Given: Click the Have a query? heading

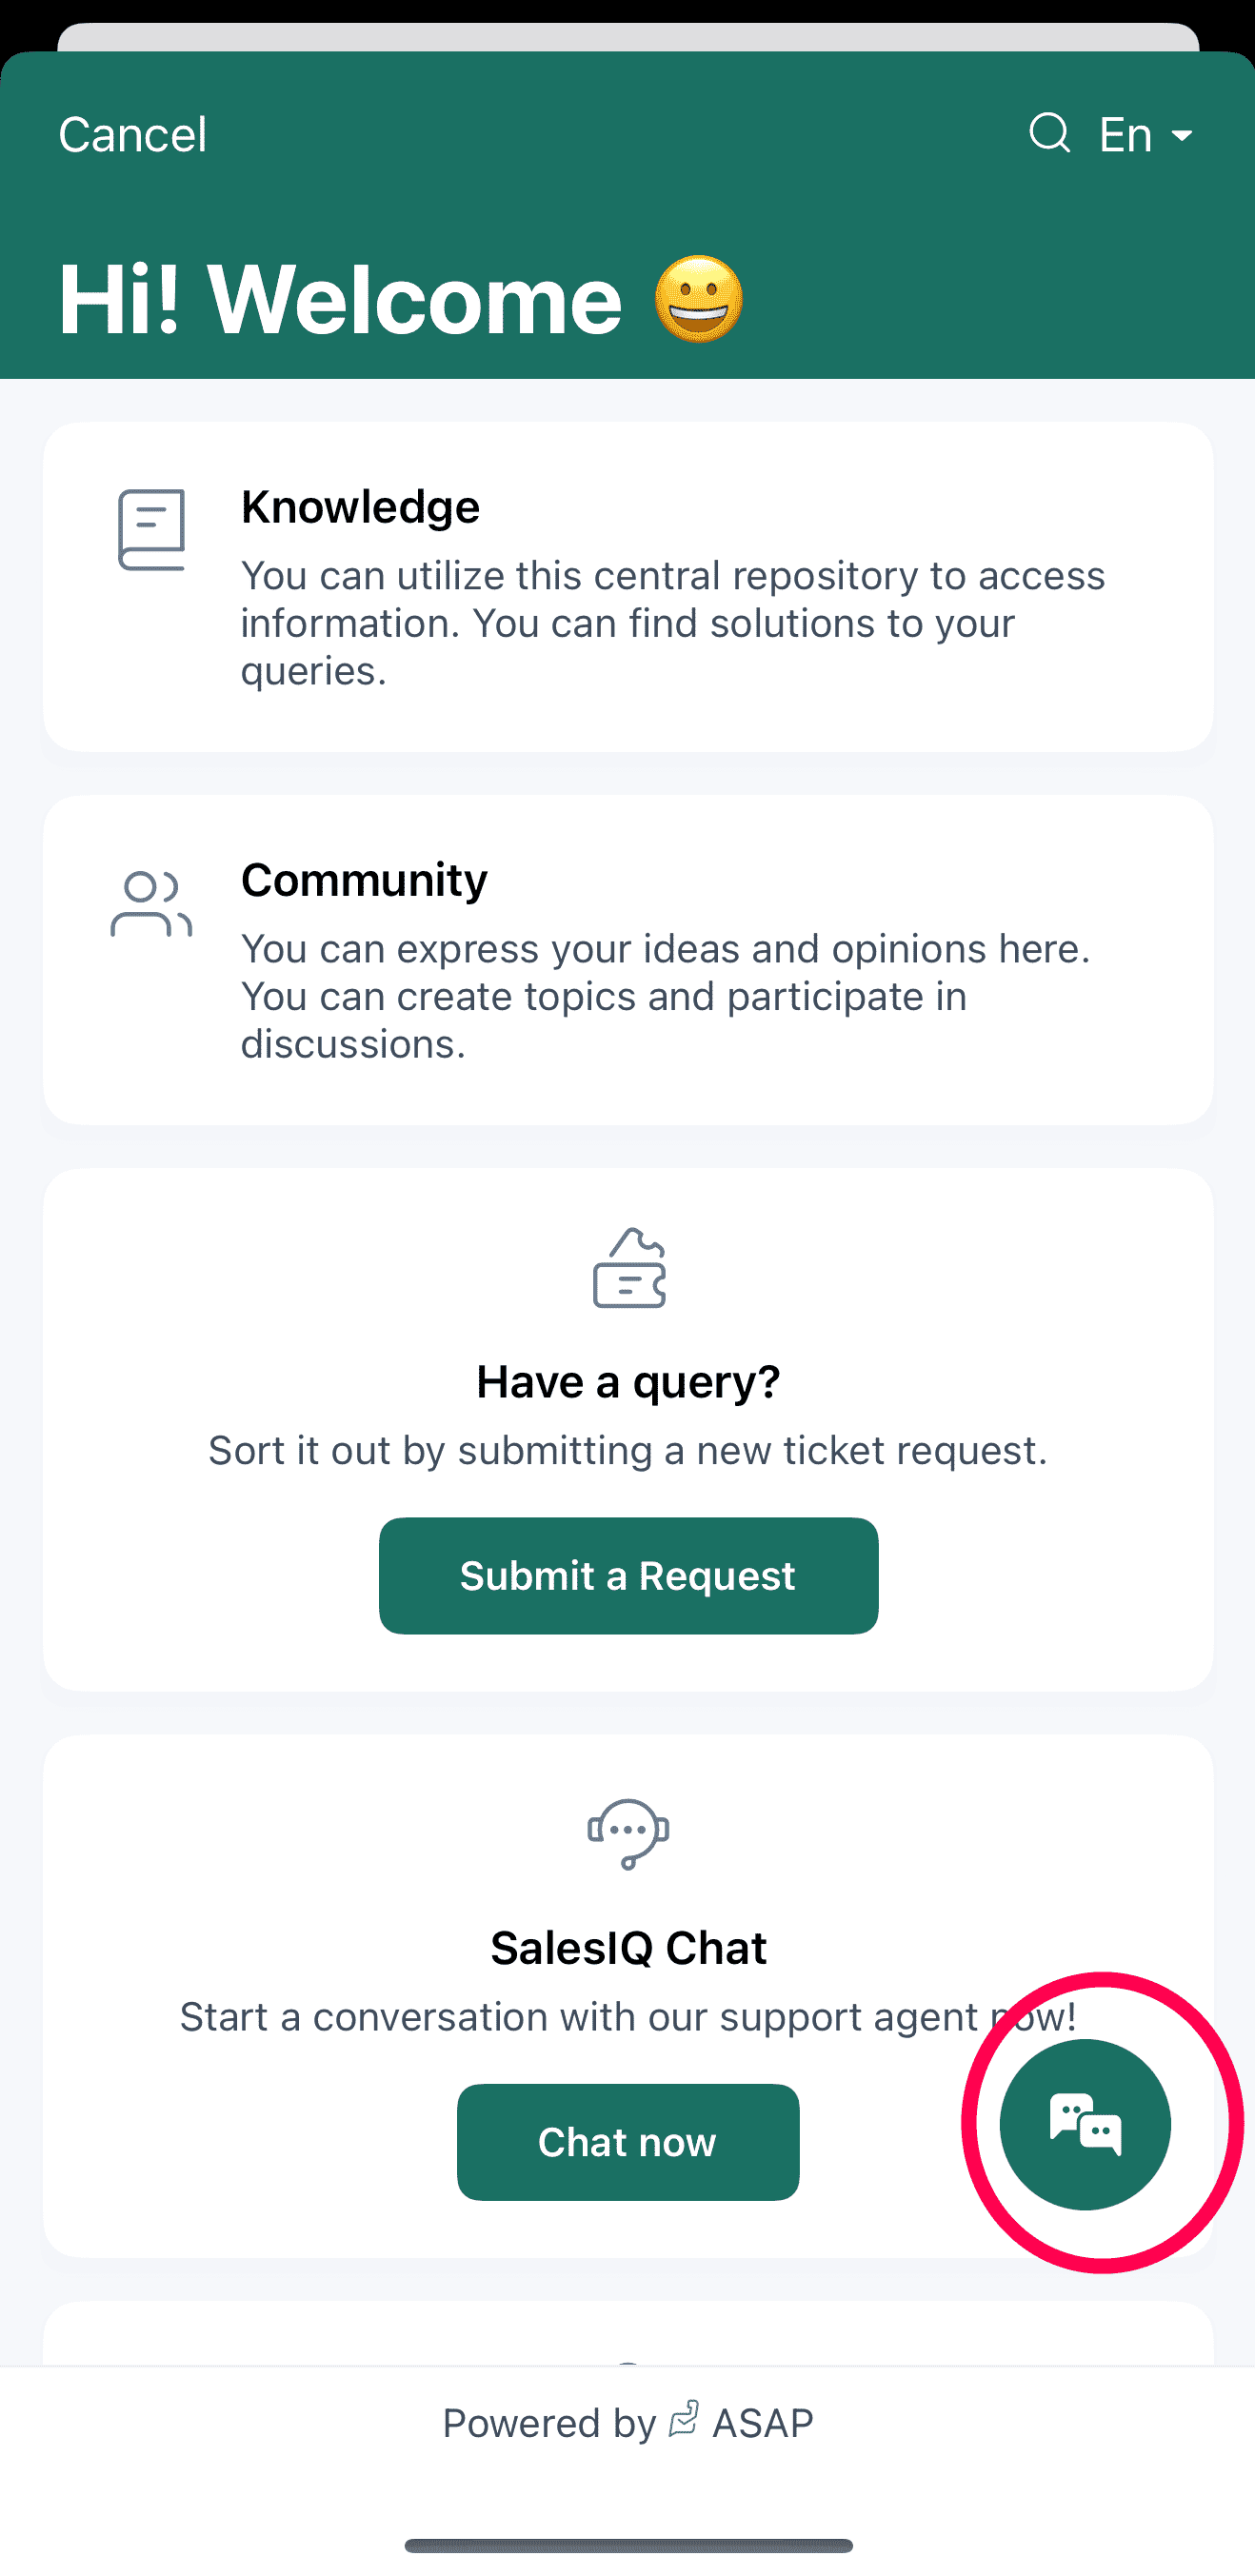Looking at the screenshot, I should 628,1382.
